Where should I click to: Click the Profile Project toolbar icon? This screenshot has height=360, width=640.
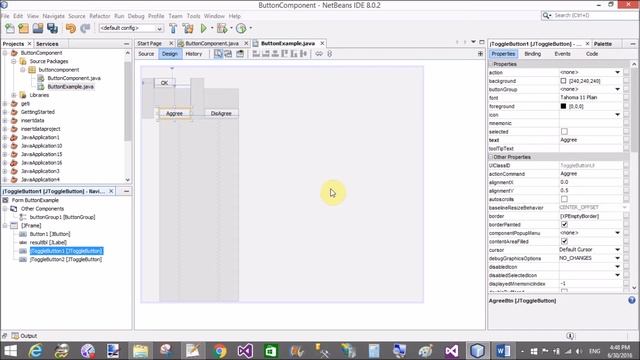241,28
